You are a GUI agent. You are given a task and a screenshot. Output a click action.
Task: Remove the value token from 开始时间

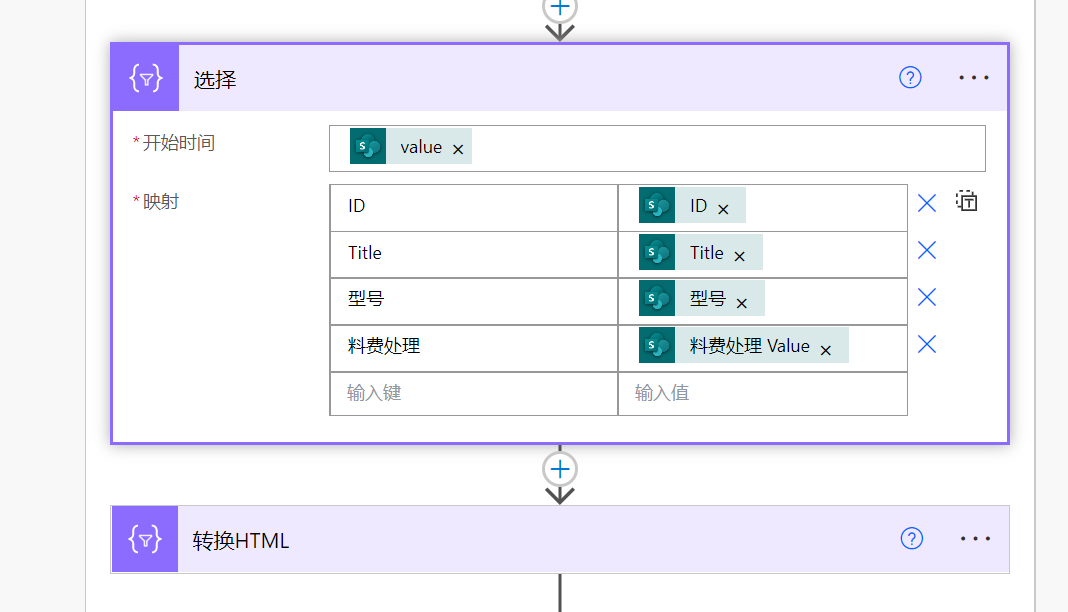[458, 149]
